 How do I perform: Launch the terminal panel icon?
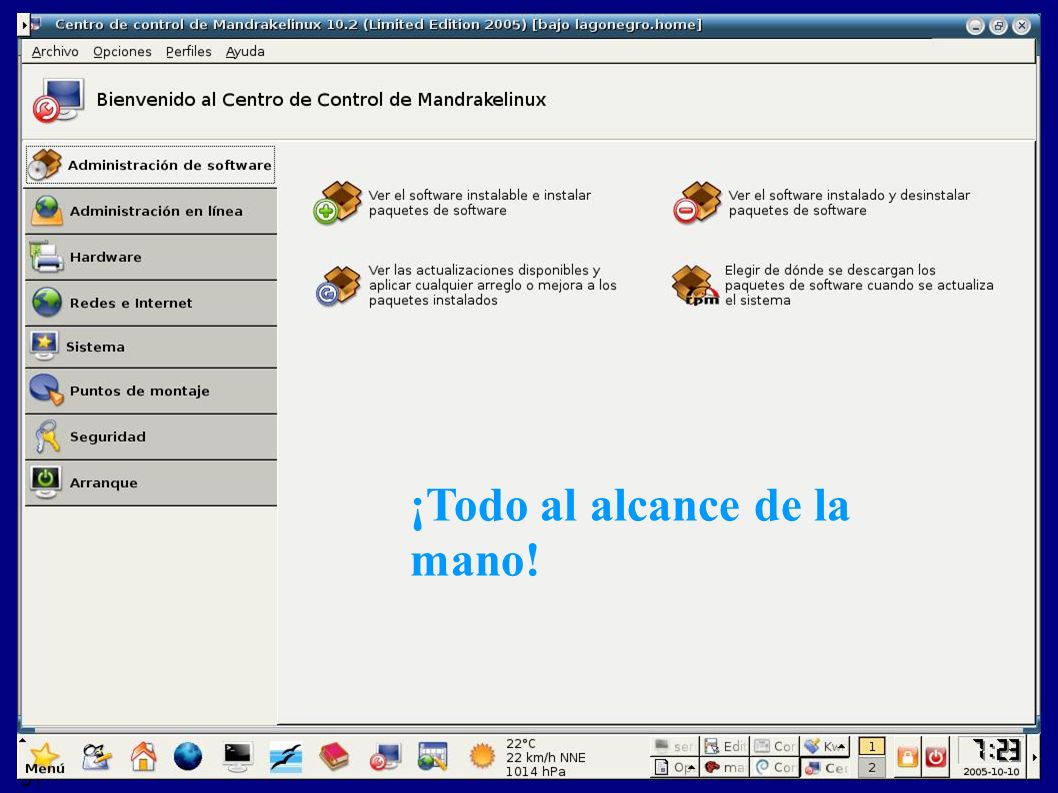(x=238, y=757)
